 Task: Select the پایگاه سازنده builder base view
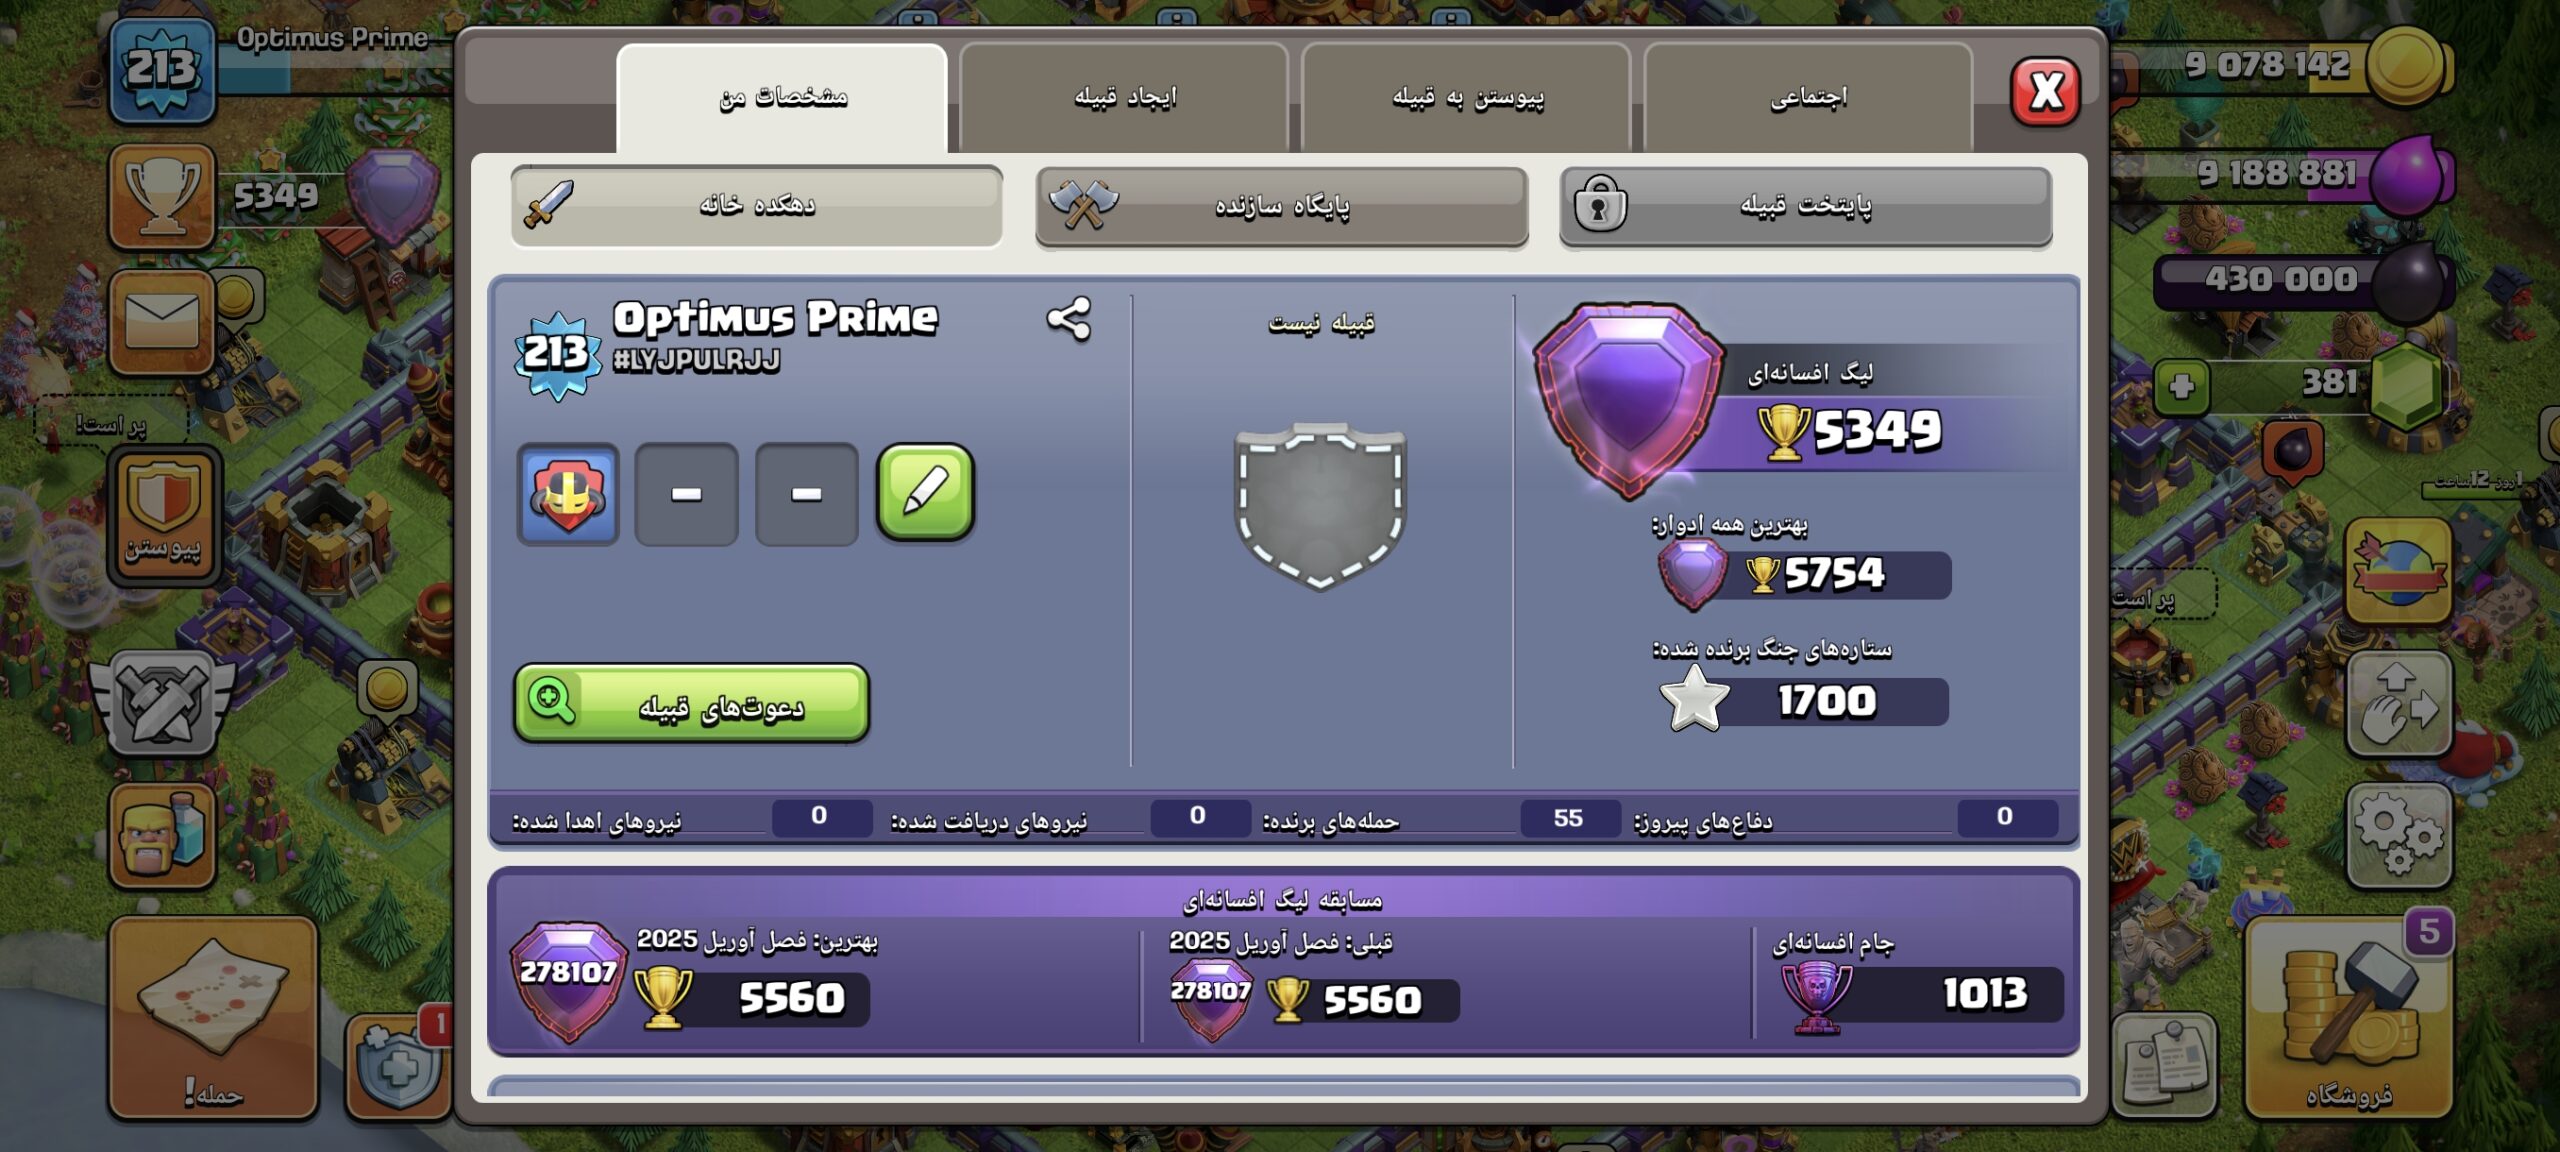1281,206
